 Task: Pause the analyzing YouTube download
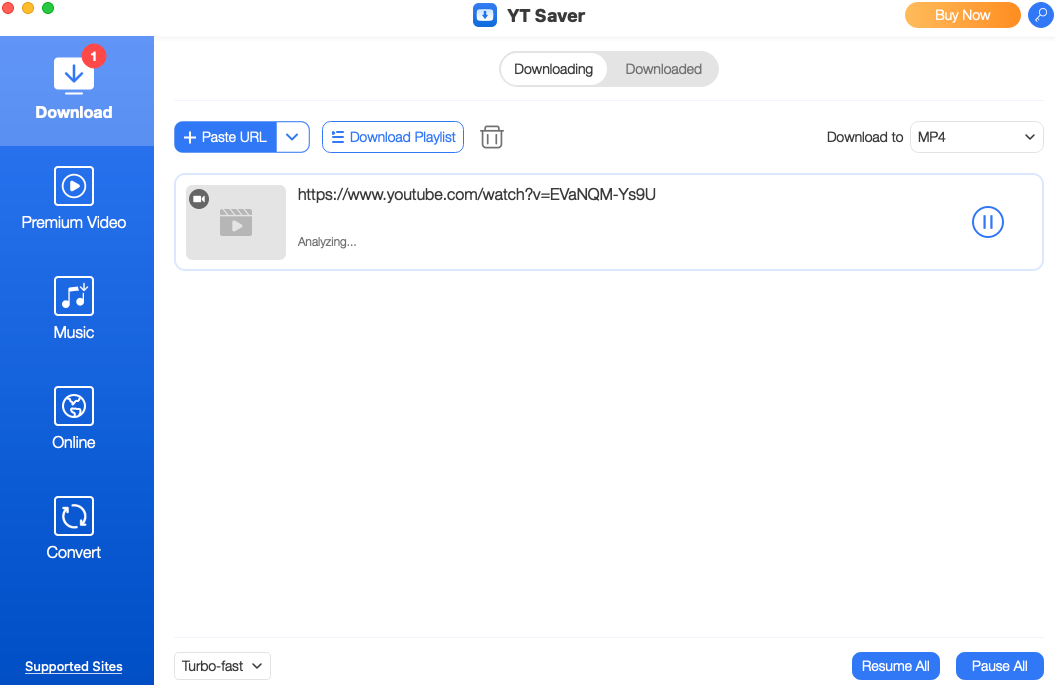[988, 222]
